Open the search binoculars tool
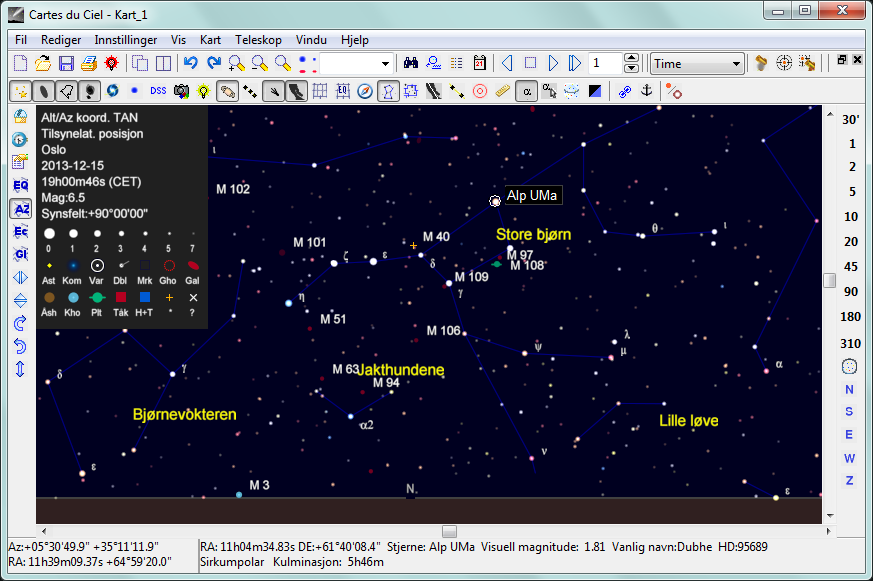Viewport: 873px width, 581px height. tap(411, 64)
